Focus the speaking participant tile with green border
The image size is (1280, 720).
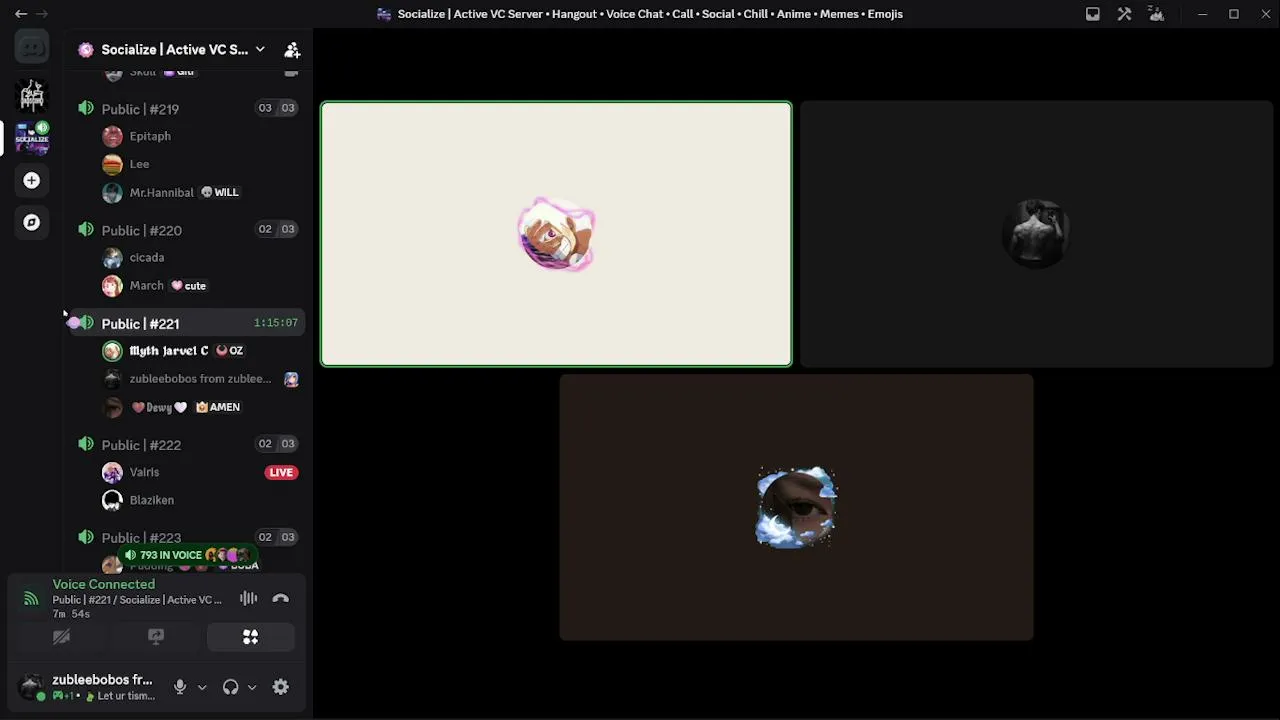[x=556, y=234]
